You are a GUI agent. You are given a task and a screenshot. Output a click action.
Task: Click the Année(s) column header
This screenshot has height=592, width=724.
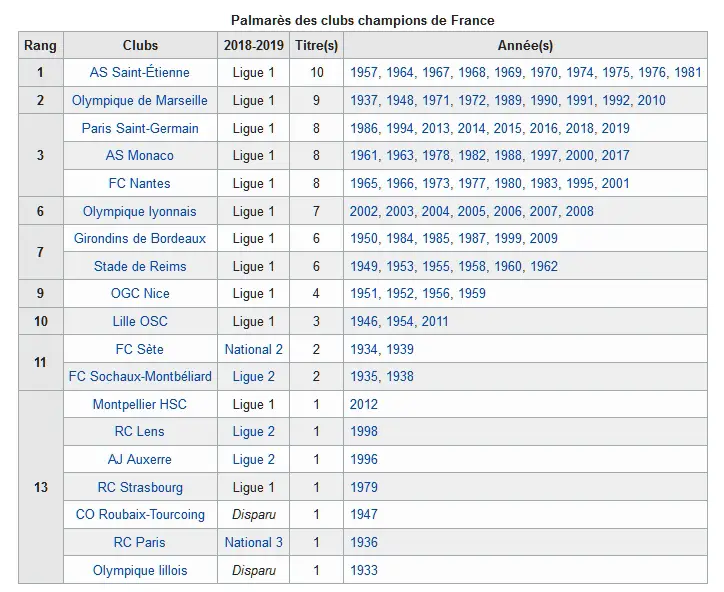click(525, 45)
